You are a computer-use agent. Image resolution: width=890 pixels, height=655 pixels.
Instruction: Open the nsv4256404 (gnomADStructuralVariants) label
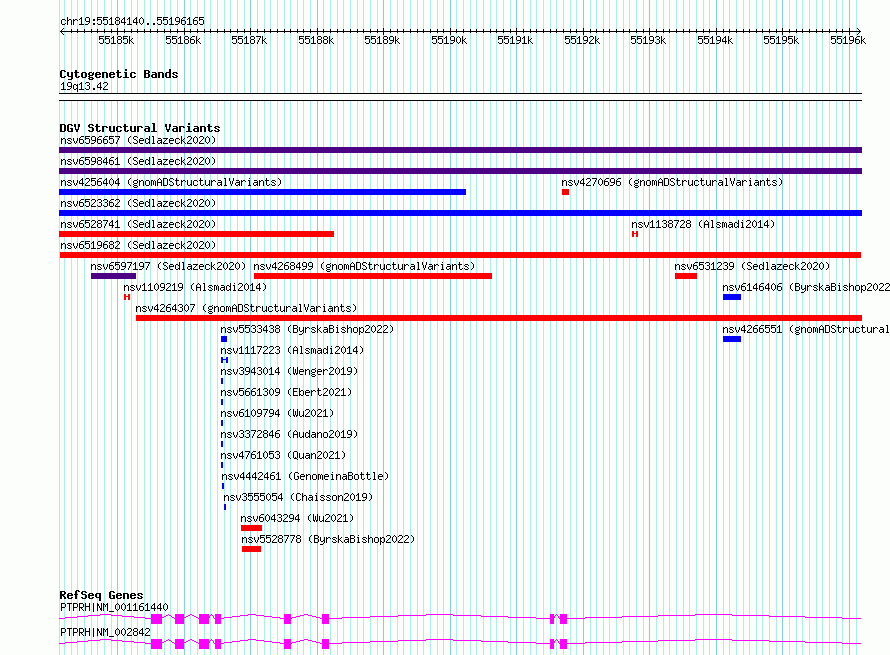pos(171,182)
